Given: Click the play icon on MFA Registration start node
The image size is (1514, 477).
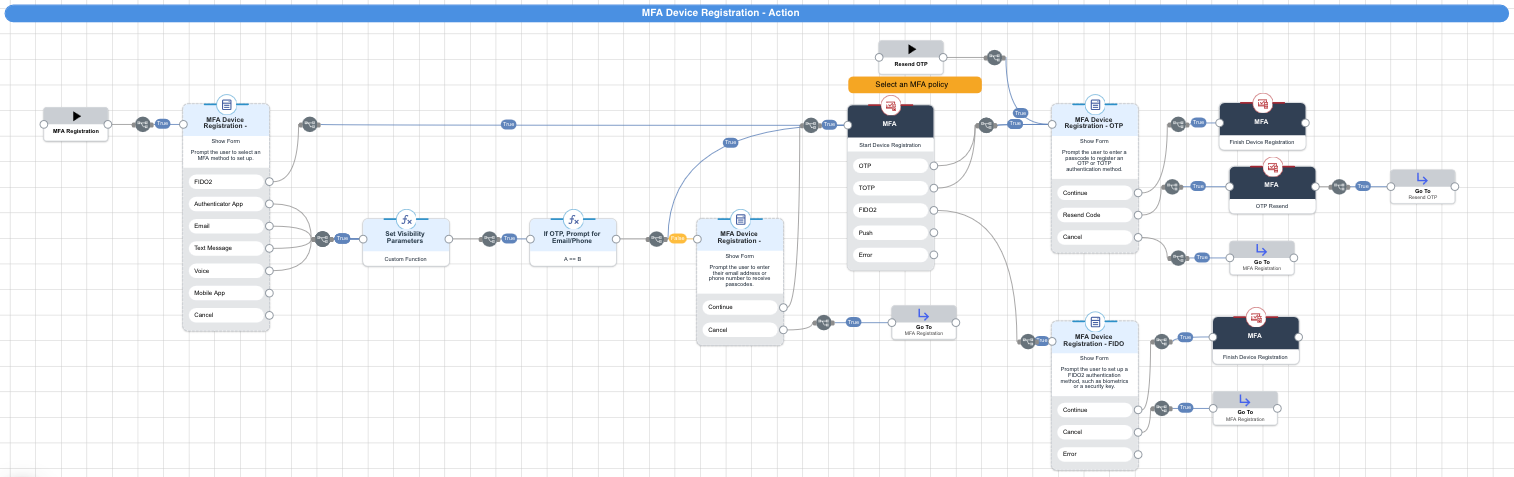Looking at the screenshot, I should [x=76, y=117].
